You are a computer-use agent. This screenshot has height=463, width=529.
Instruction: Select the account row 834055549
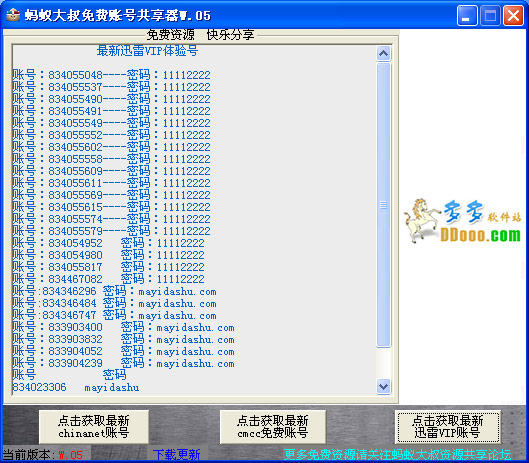[112, 123]
